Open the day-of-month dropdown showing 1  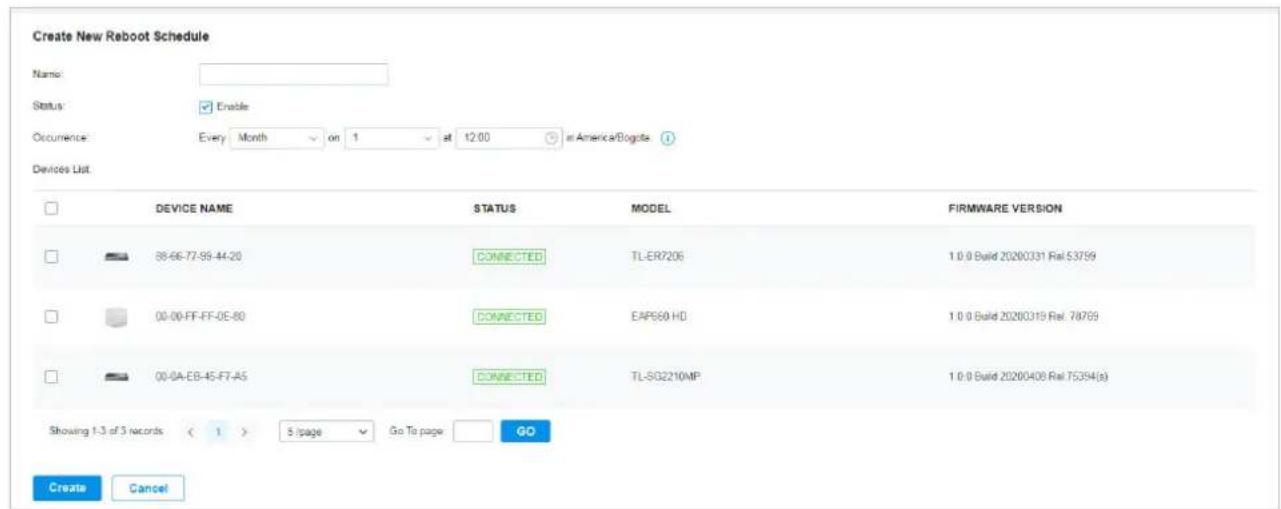pos(391,137)
